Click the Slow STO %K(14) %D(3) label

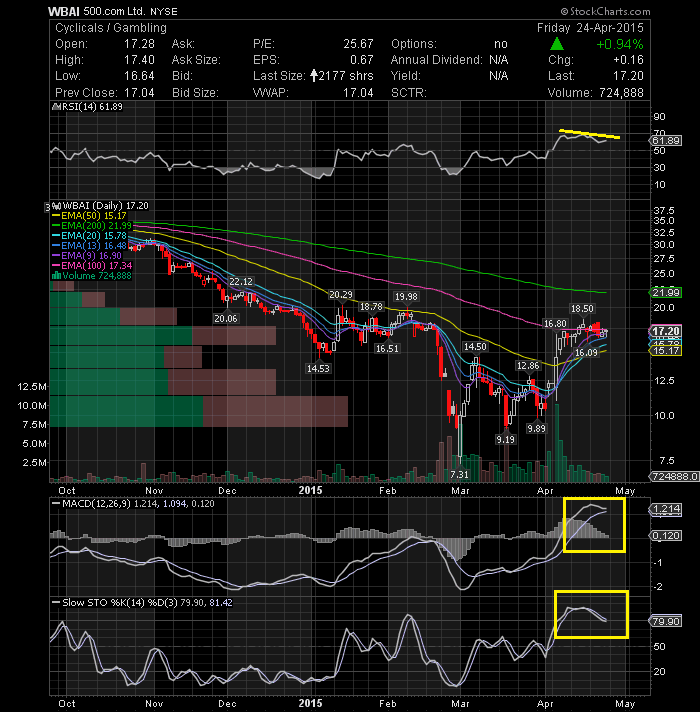(119, 603)
